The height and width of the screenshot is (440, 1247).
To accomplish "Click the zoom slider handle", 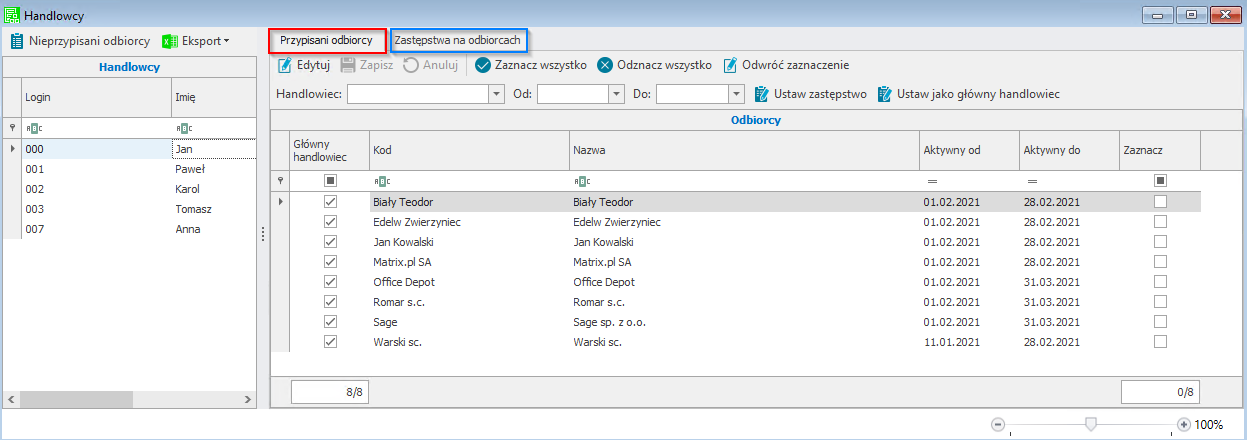I will 1091,424.
